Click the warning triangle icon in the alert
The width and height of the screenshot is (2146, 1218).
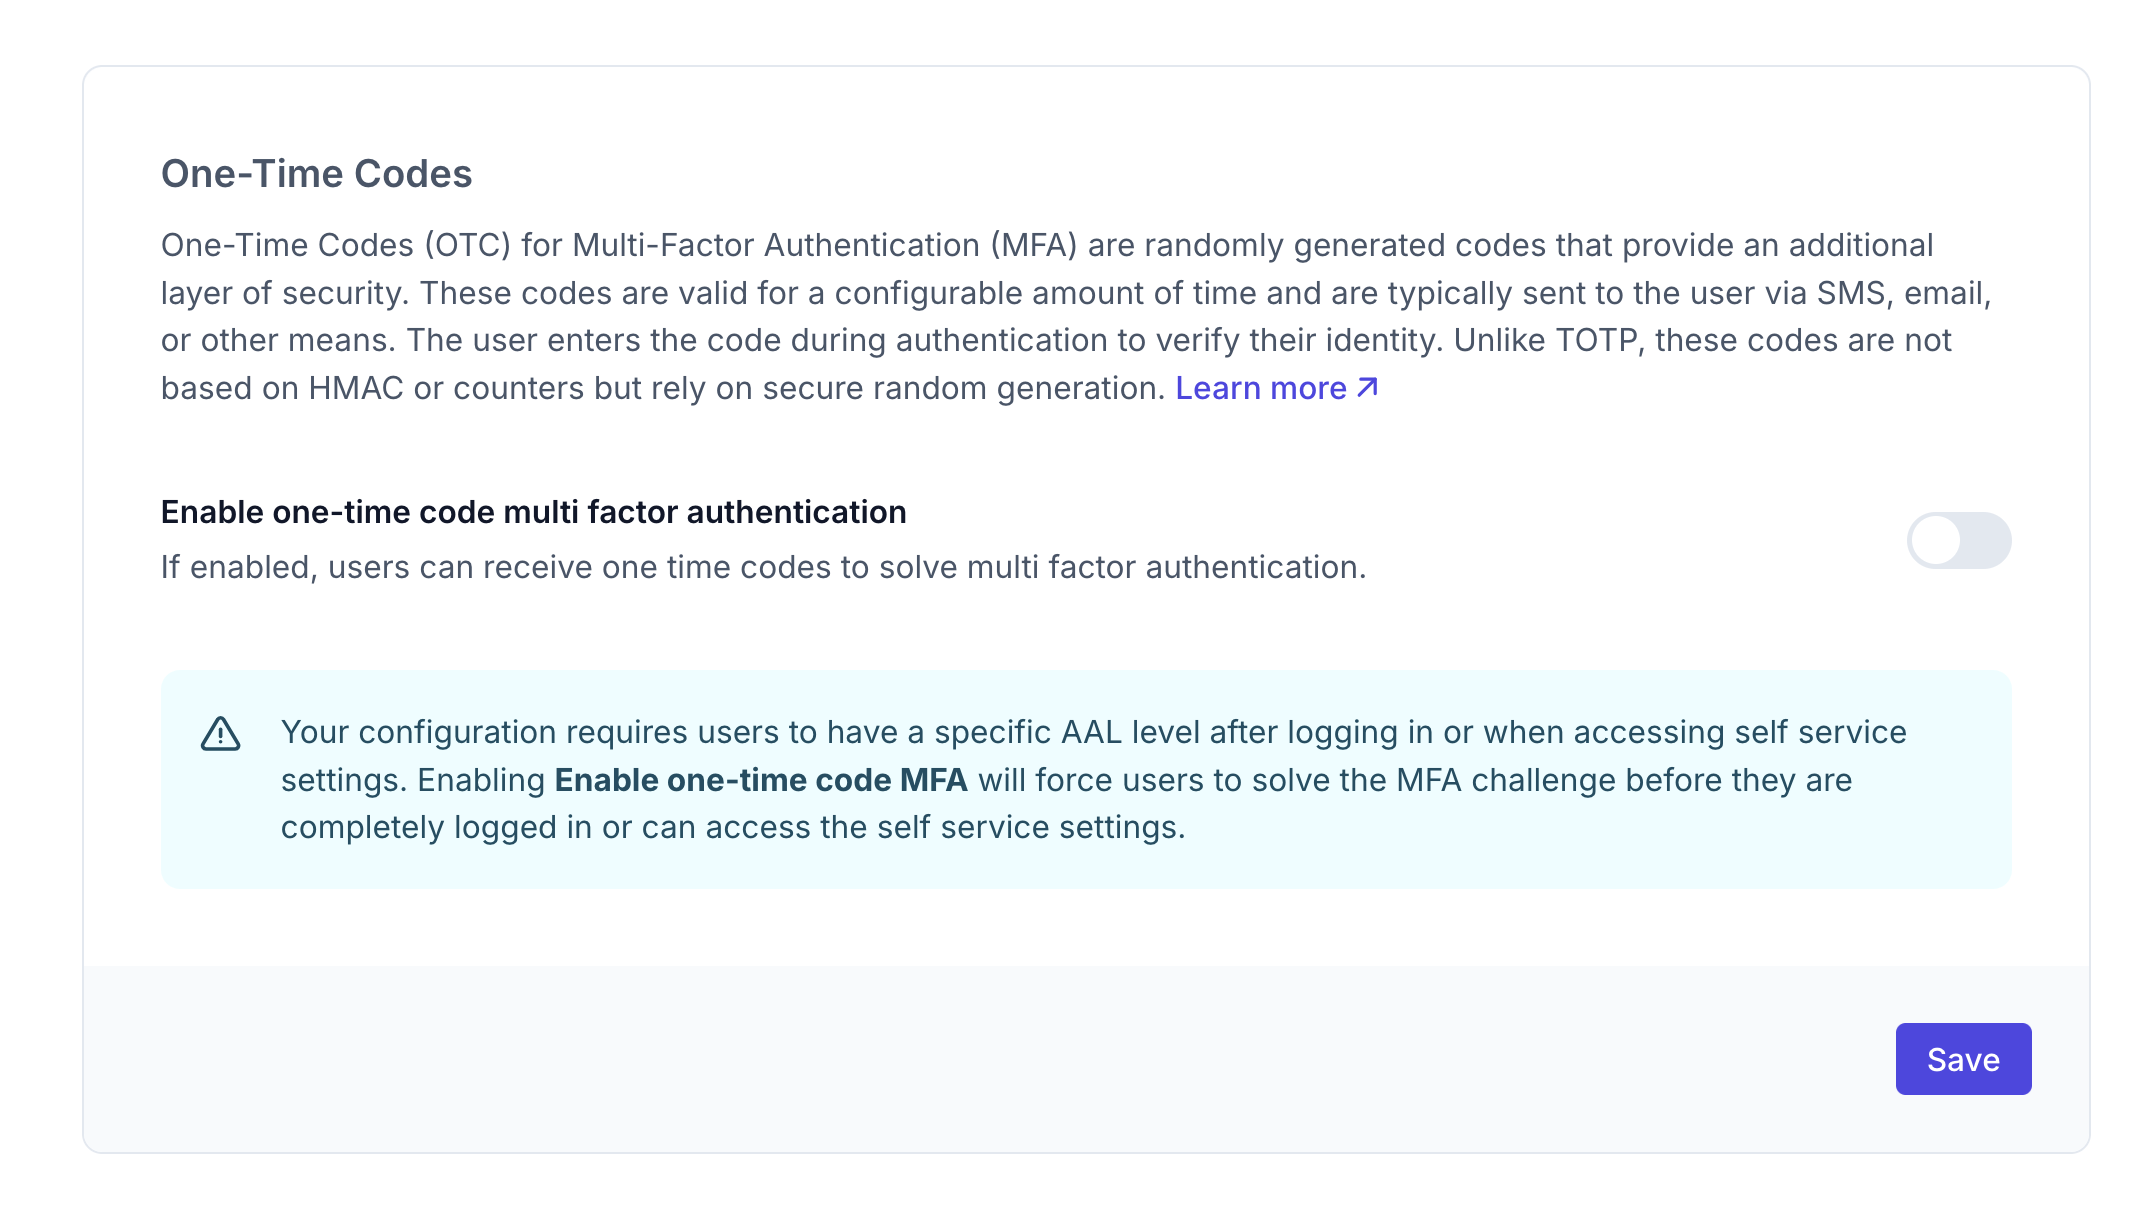click(220, 734)
